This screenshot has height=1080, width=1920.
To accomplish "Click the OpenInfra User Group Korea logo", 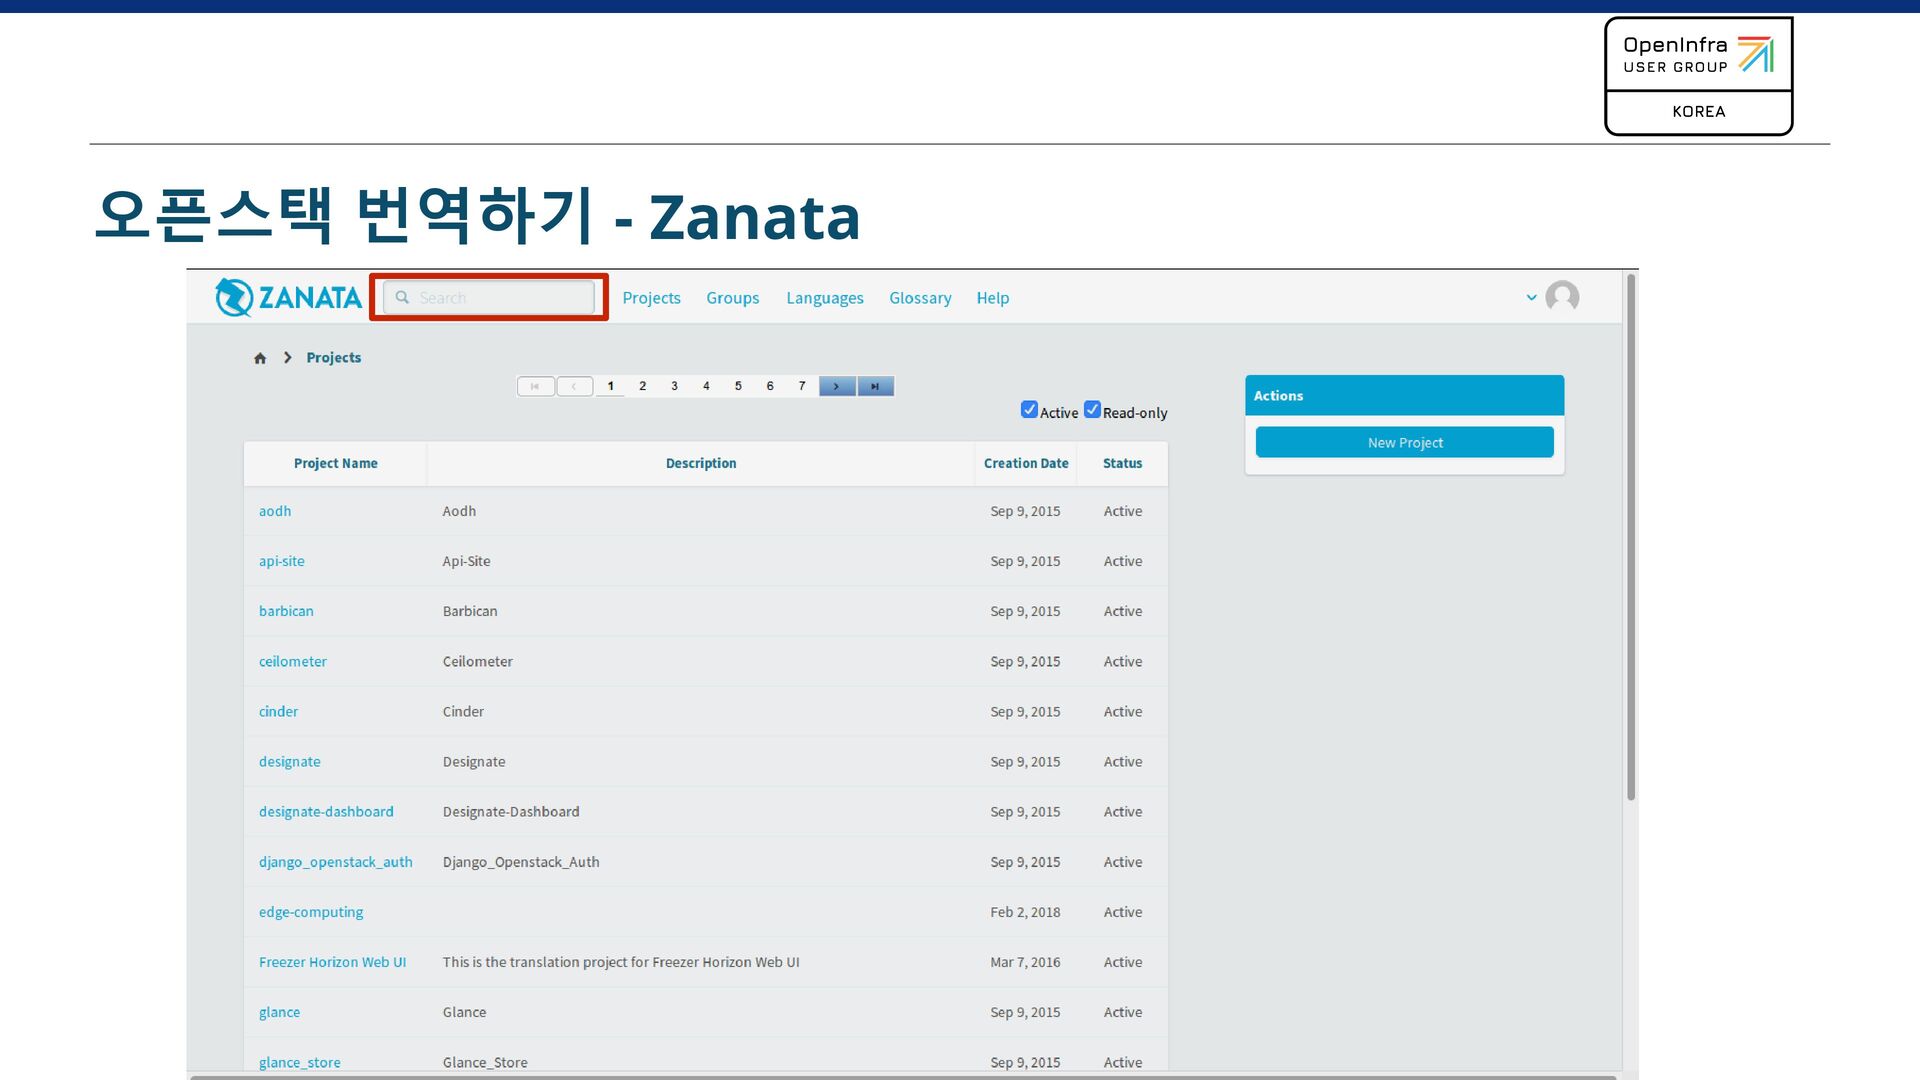I will [x=1698, y=76].
